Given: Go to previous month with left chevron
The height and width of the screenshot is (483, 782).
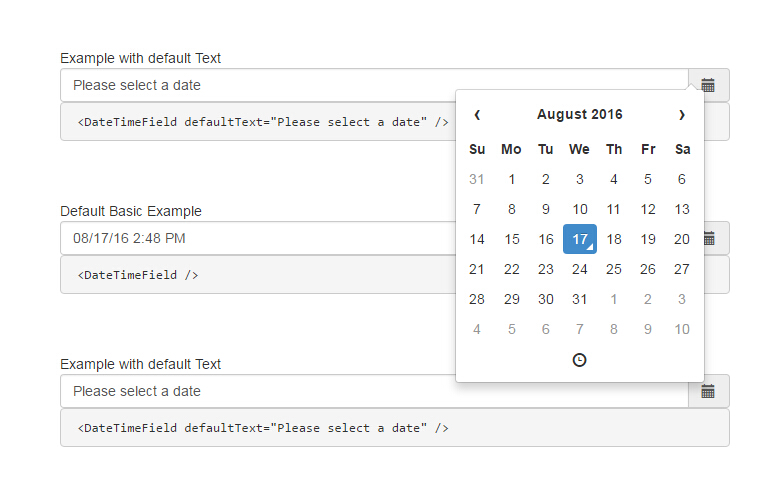Looking at the screenshot, I should point(477,115).
